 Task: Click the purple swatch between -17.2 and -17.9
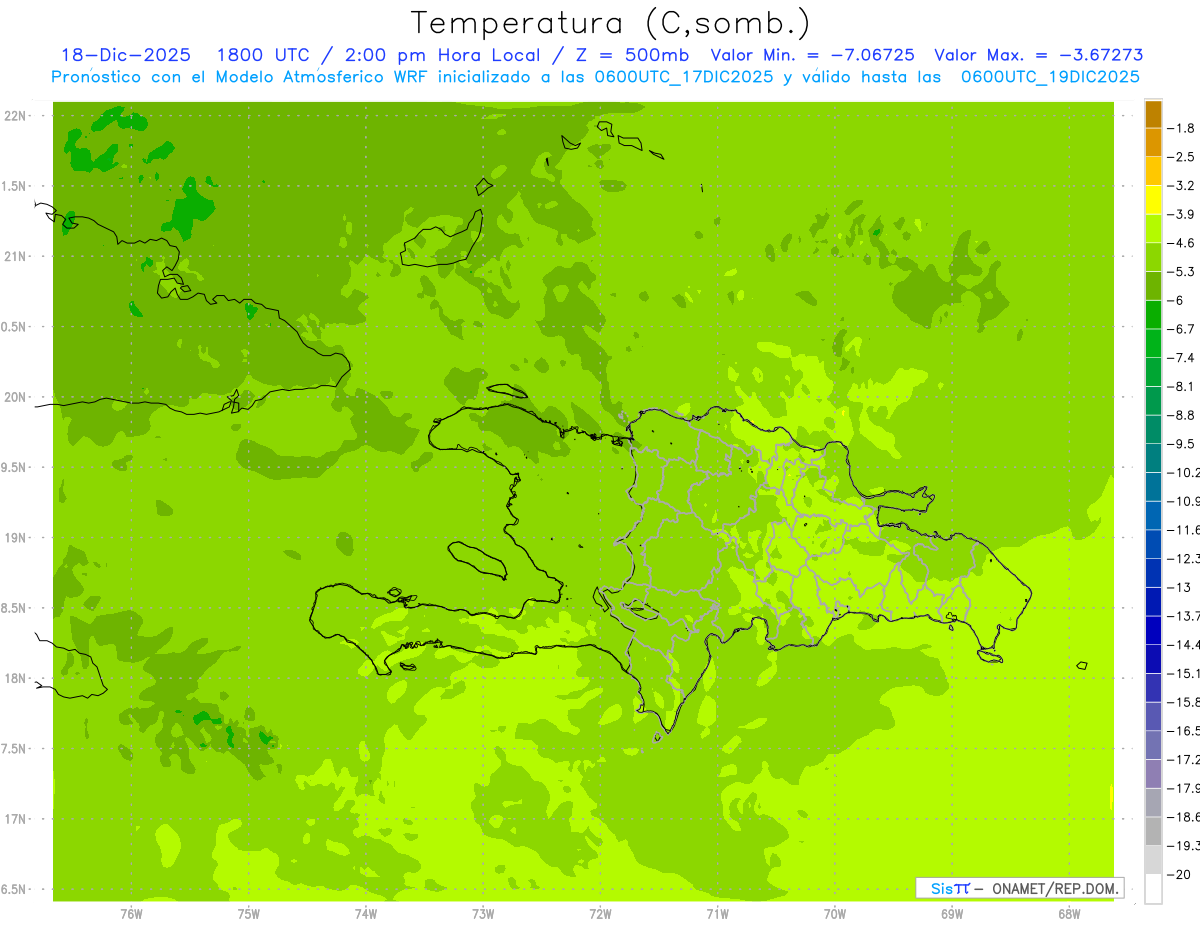coord(1153,774)
